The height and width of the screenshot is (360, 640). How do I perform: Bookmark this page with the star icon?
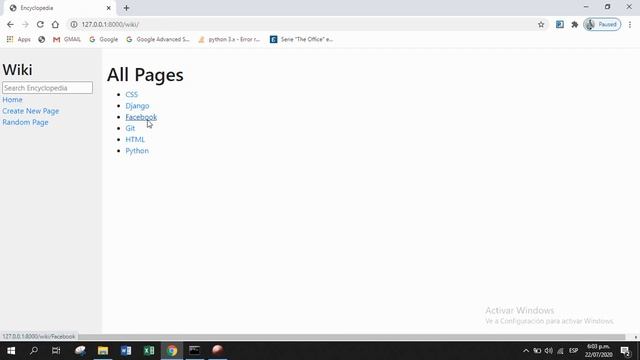pos(541,24)
